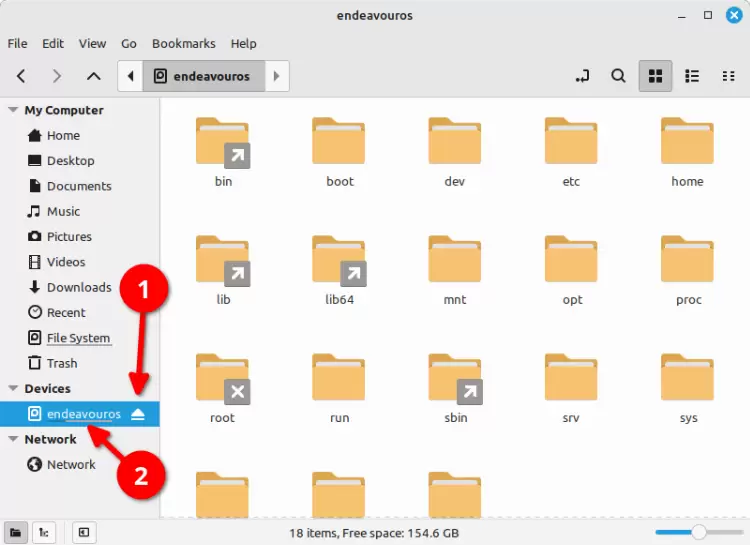Select the bin folder icon
Viewport: 750px width, 545px height.
click(x=223, y=143)
